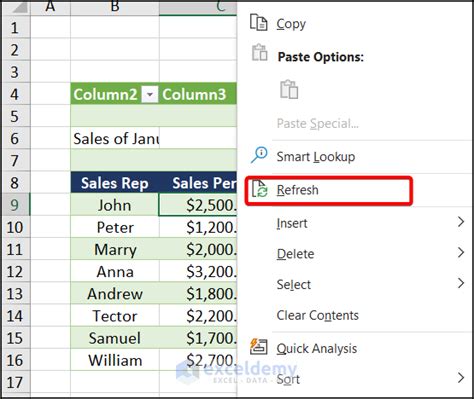
Task: Open the Column2 filter dropdown arrow
Action: pyautogui.click(x=150, y=94)
